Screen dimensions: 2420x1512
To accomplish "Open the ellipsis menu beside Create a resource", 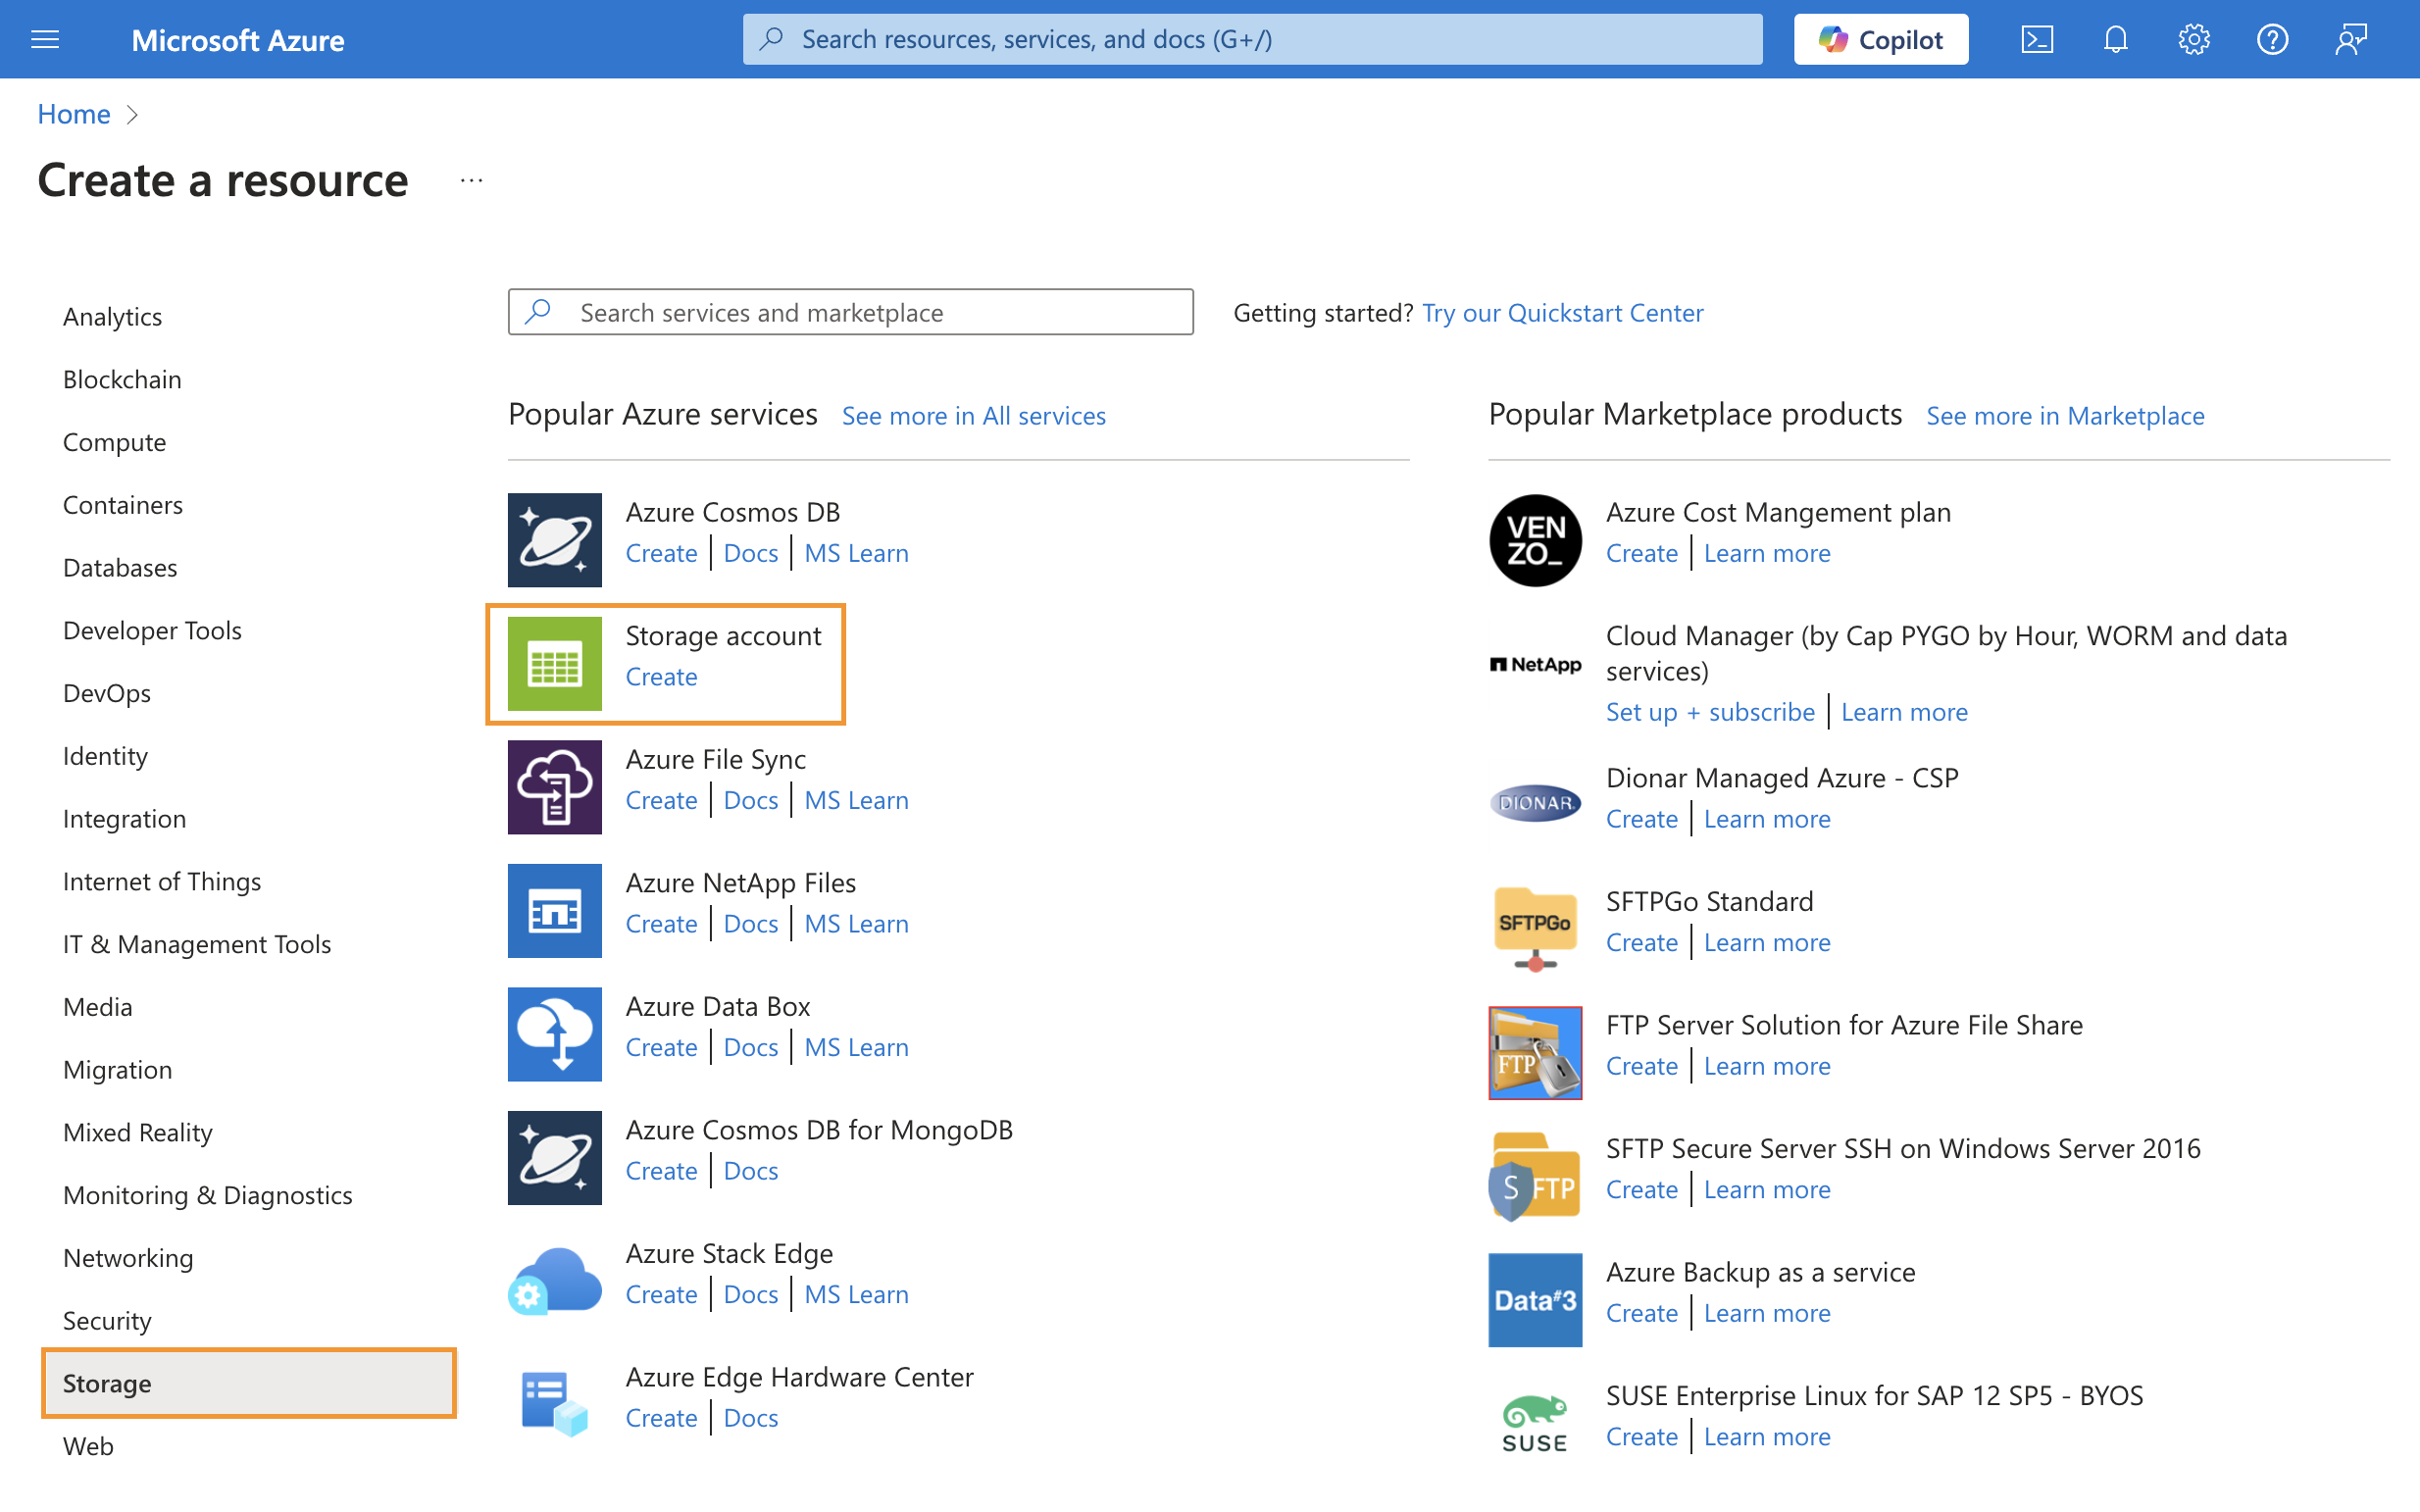I will tap(471, 181).
